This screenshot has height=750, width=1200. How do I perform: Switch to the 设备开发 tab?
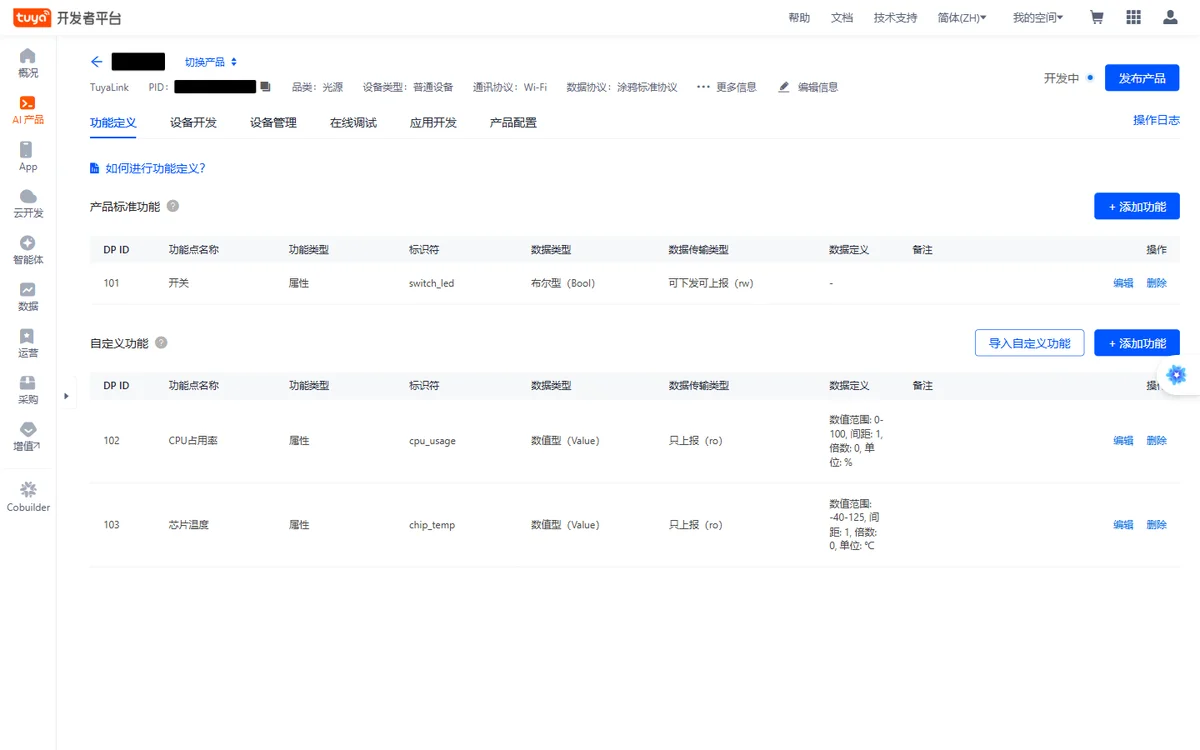[193, 123]
